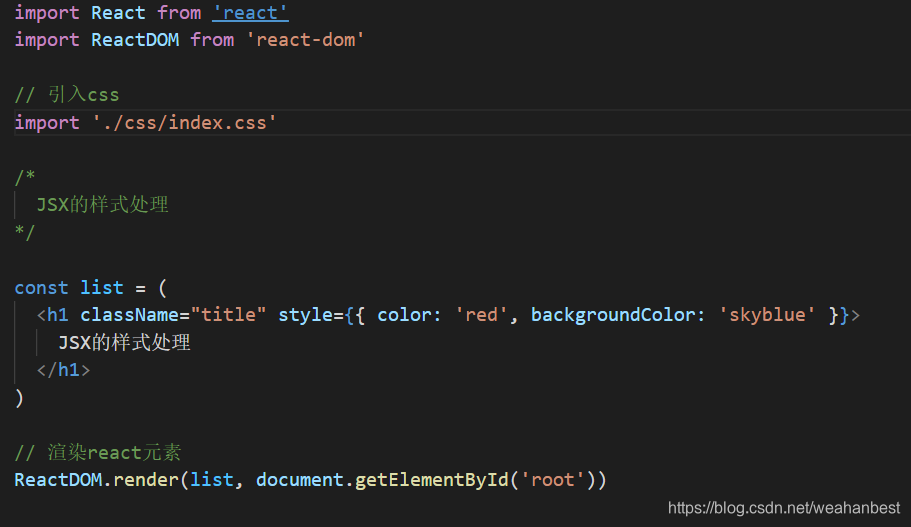Click the '// 引入css' comment
Image resolution: width=911 pixels, height=527 pixels.
tap(67, 95)
